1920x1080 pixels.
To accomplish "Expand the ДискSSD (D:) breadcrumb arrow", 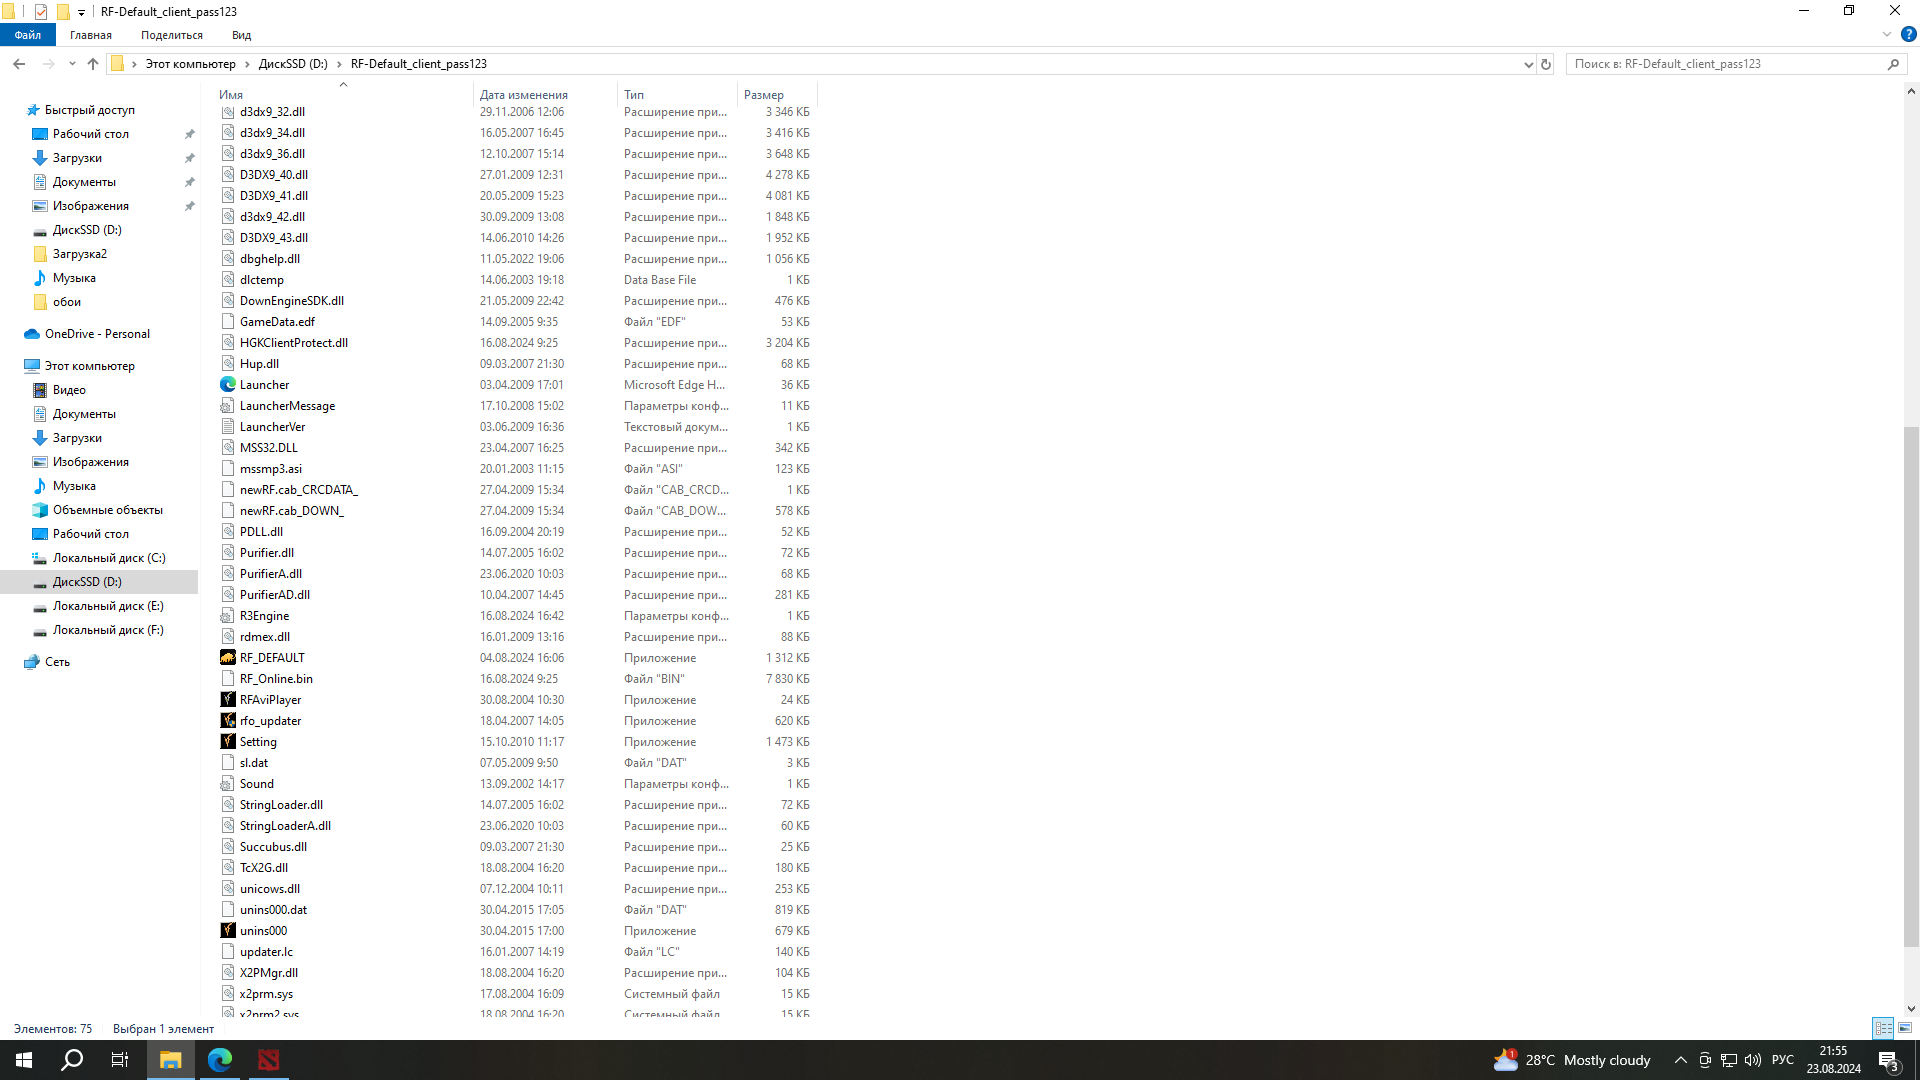I will tap(339, 64).
